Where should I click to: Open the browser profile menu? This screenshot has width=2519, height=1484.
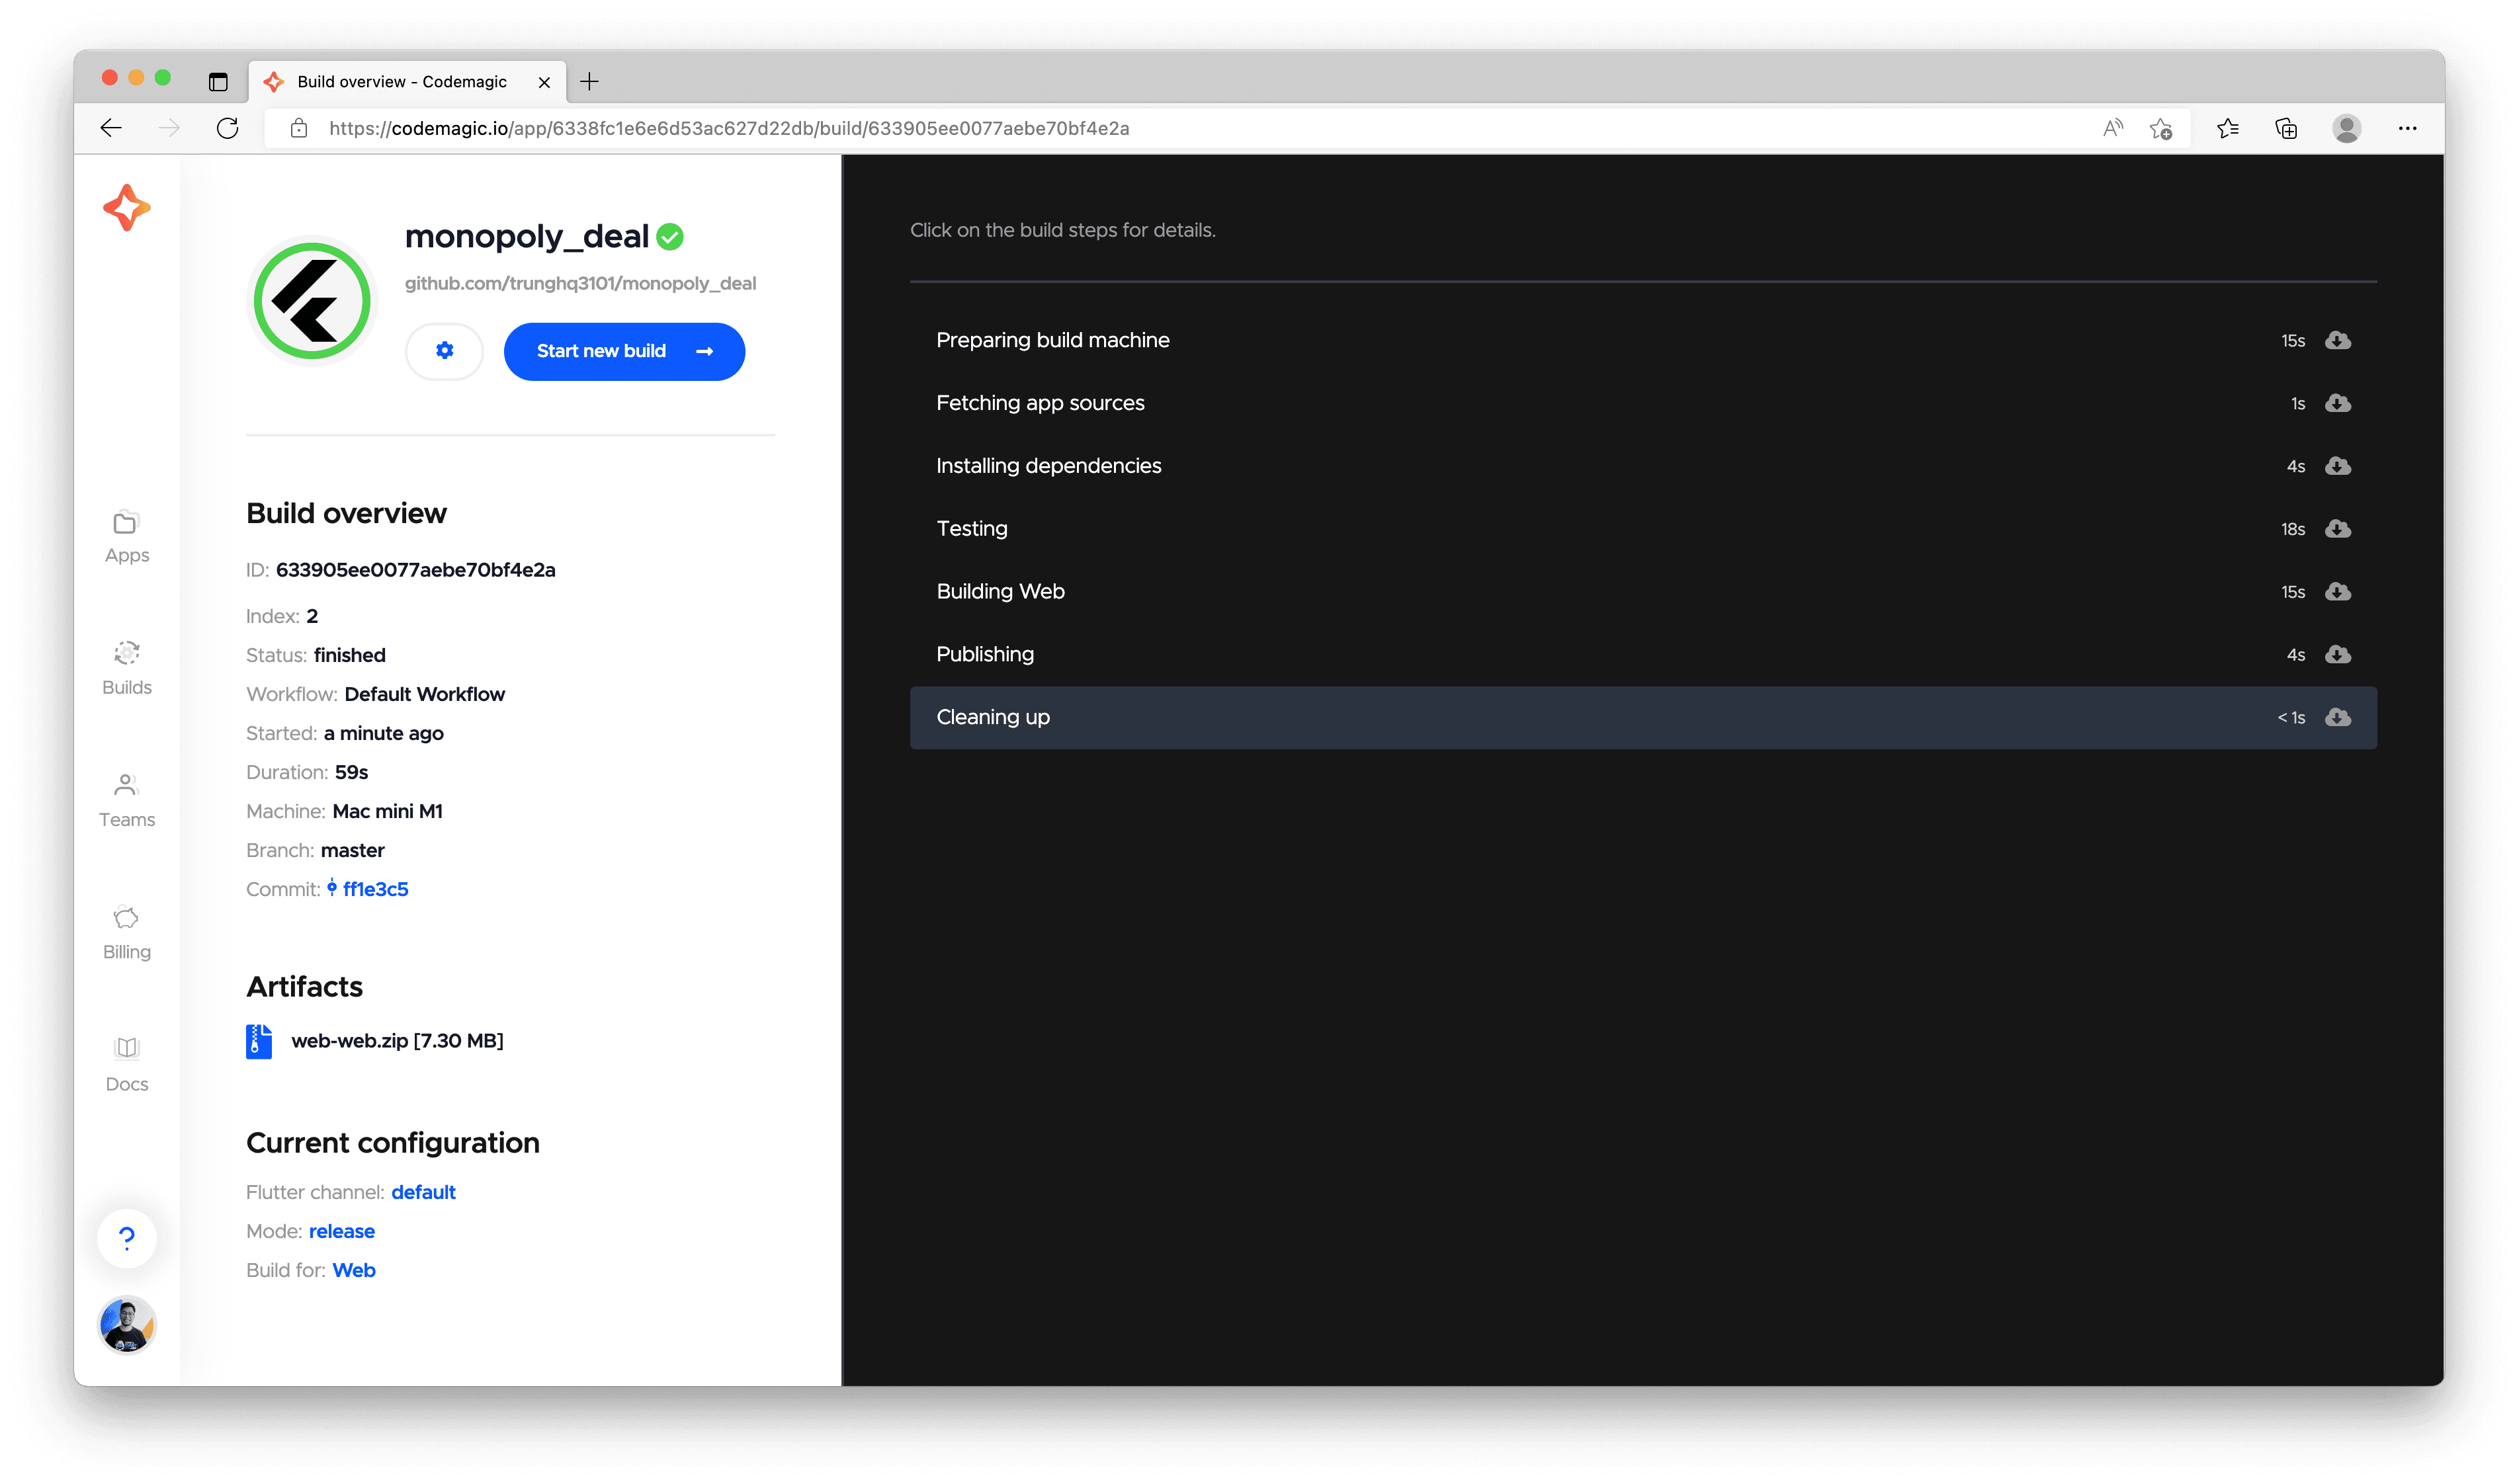[2346, 128]
